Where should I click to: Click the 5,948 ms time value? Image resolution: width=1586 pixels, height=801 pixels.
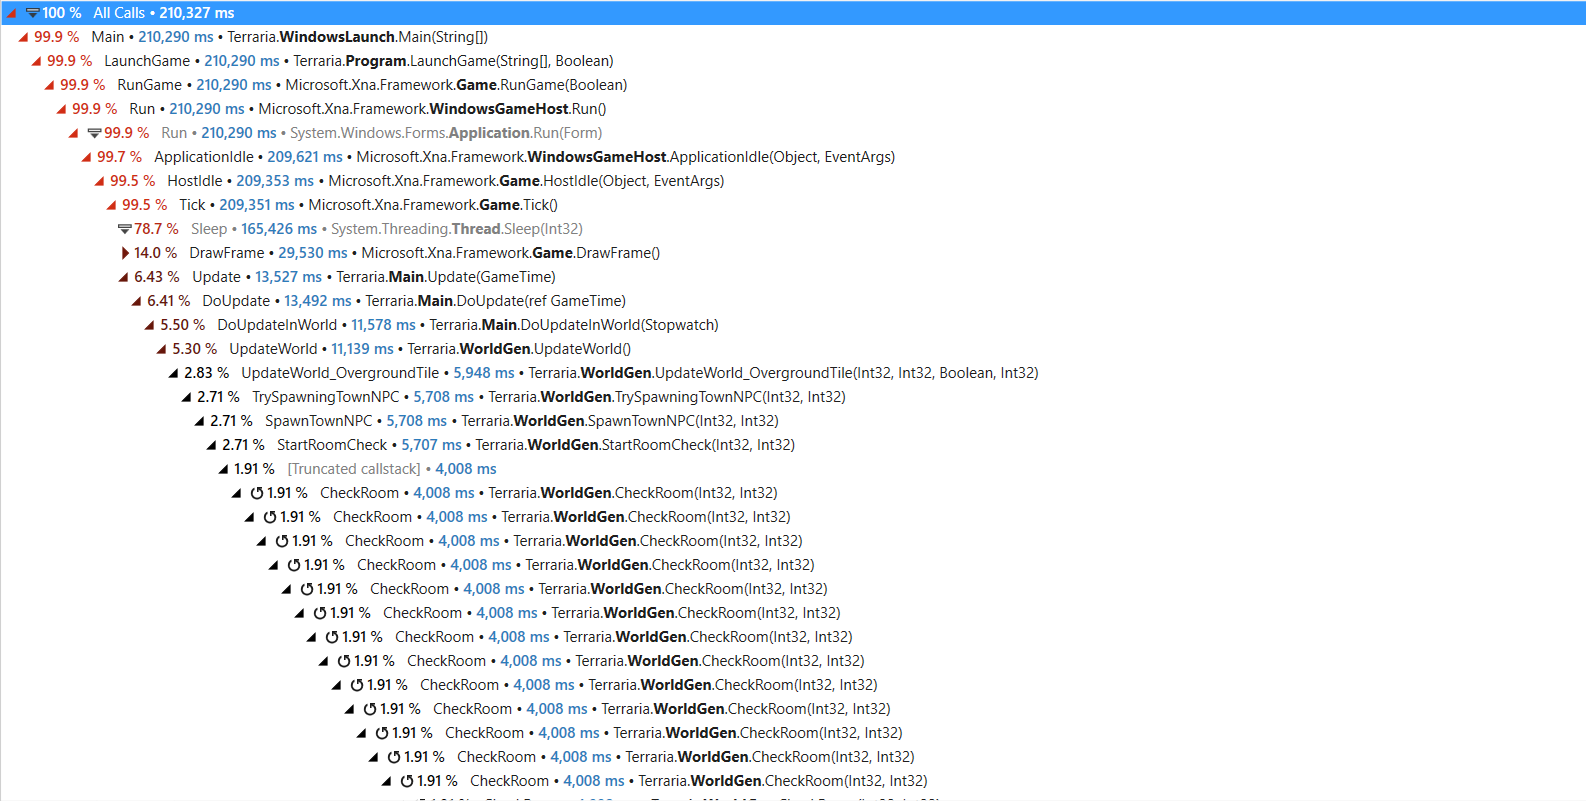pos(484,373)
